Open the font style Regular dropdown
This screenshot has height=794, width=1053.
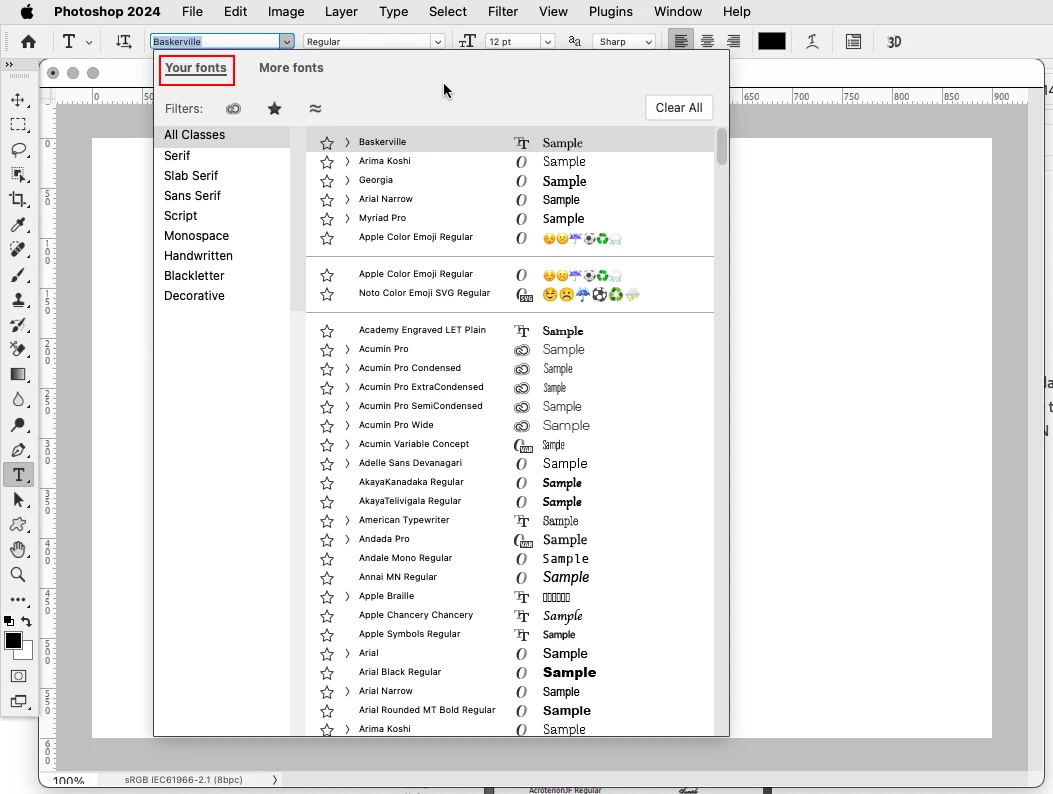coord(437,42)
